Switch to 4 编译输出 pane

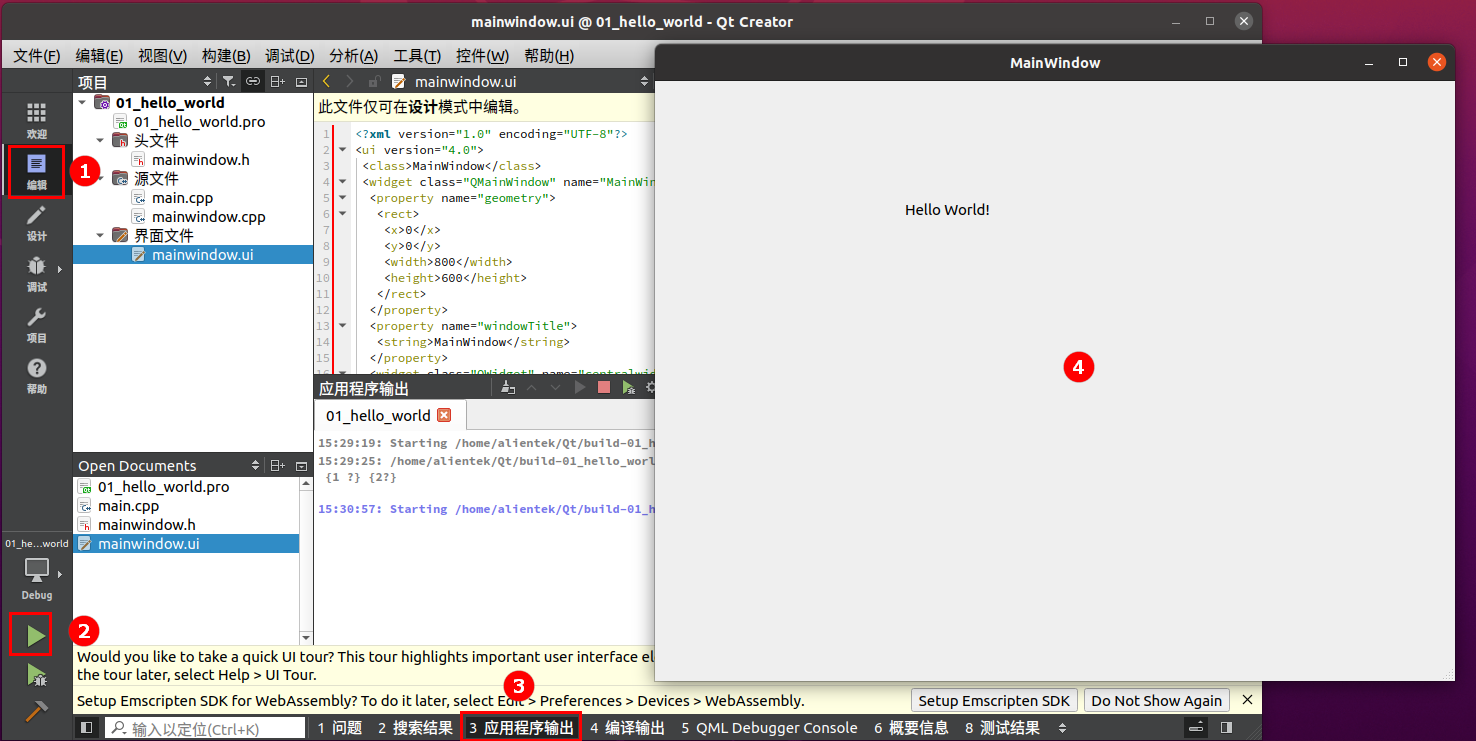[x=627, y=728]
